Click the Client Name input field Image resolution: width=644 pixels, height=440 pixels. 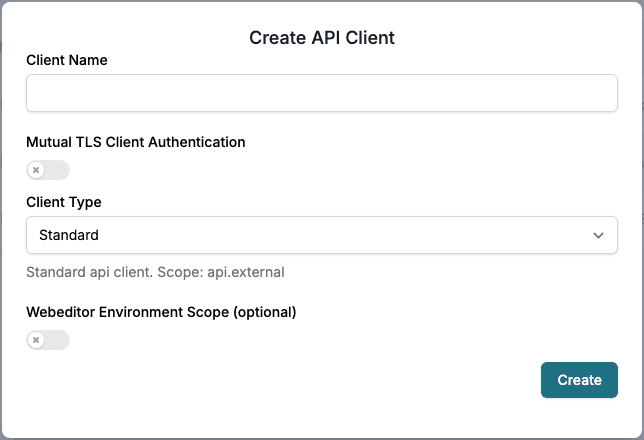tap(322, 93)
